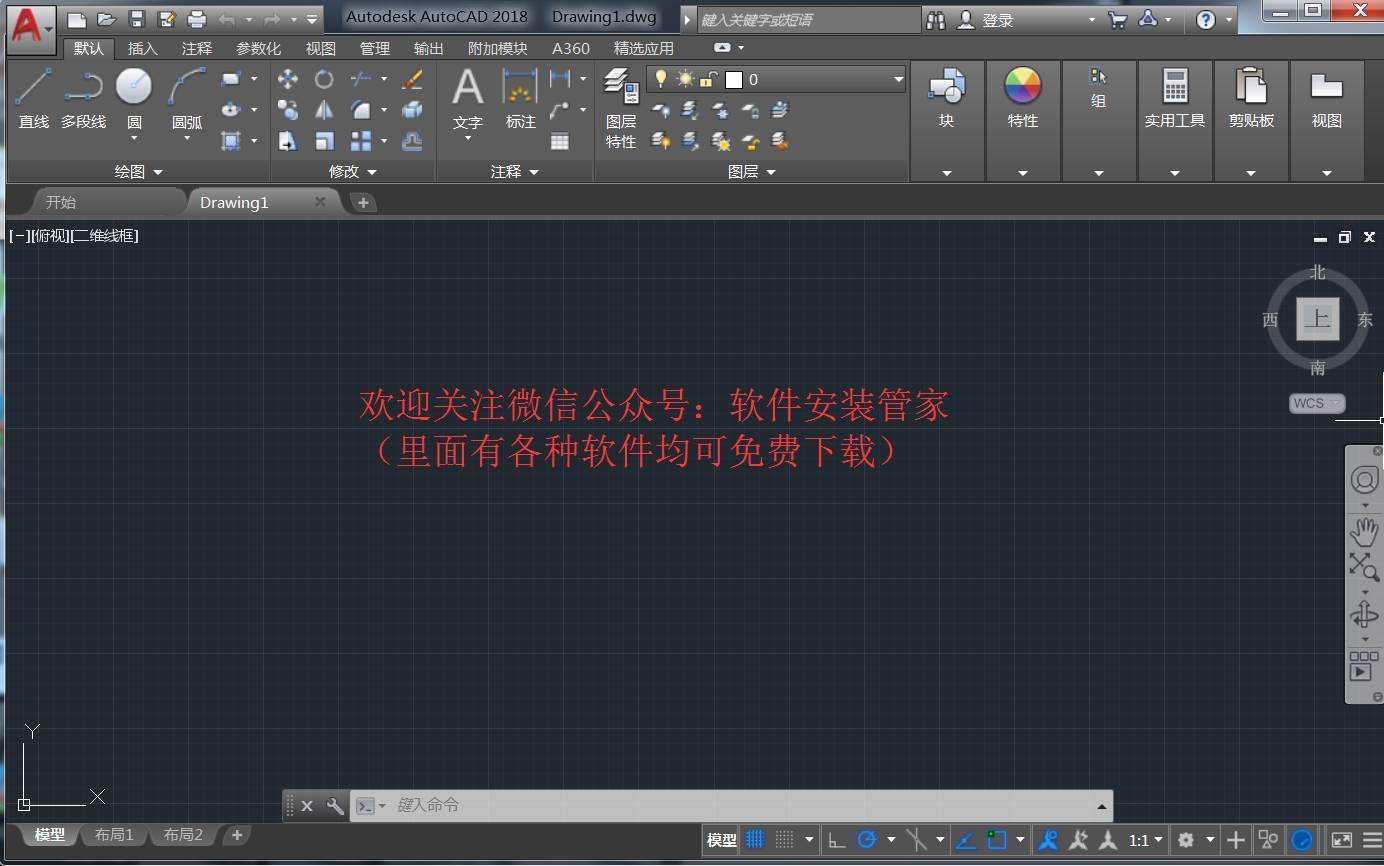Switch to the 插入 ribbon tab
This screenshot has width=1384, height=866.
pos(141,47)
